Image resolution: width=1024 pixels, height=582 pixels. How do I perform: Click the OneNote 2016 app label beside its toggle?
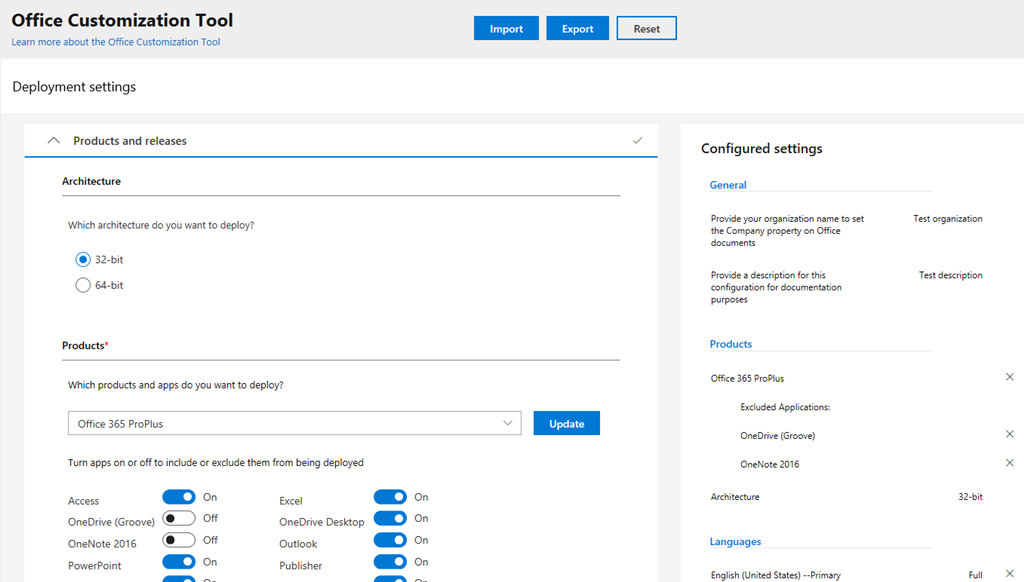pos(102,543)
